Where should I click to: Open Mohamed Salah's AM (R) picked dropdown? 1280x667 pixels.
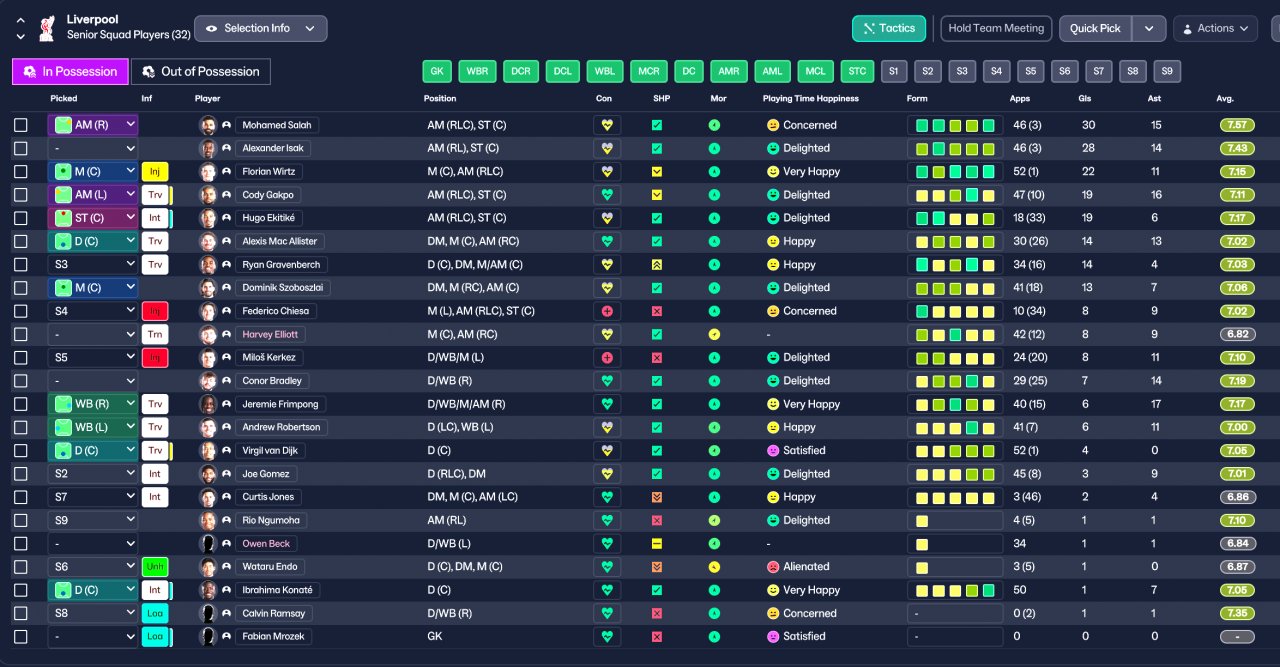click(93, 125)
